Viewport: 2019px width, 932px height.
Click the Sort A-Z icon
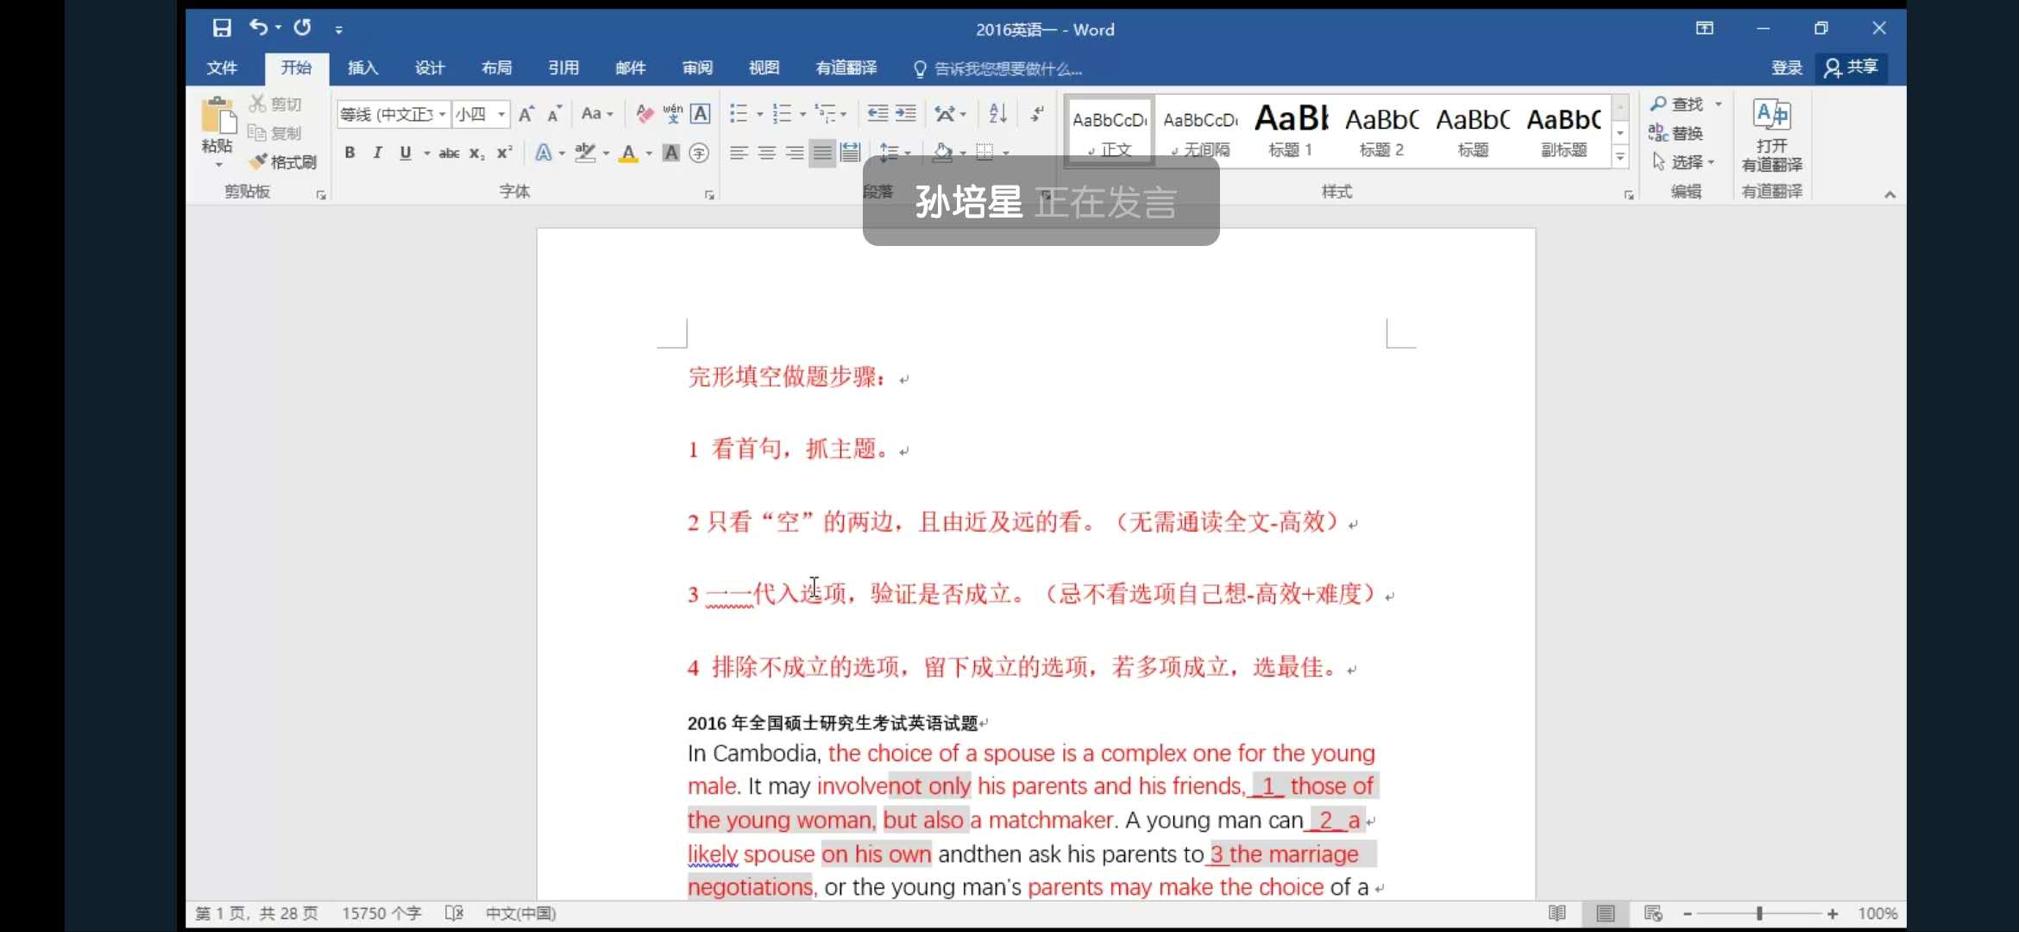(997, 114)
